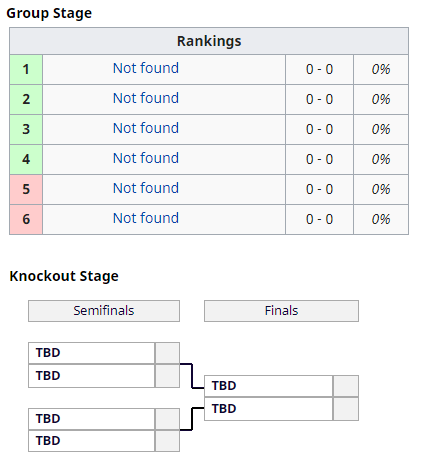Select first TBD team in bottom semifinal

pyautogui.click(x=92, y=419)
